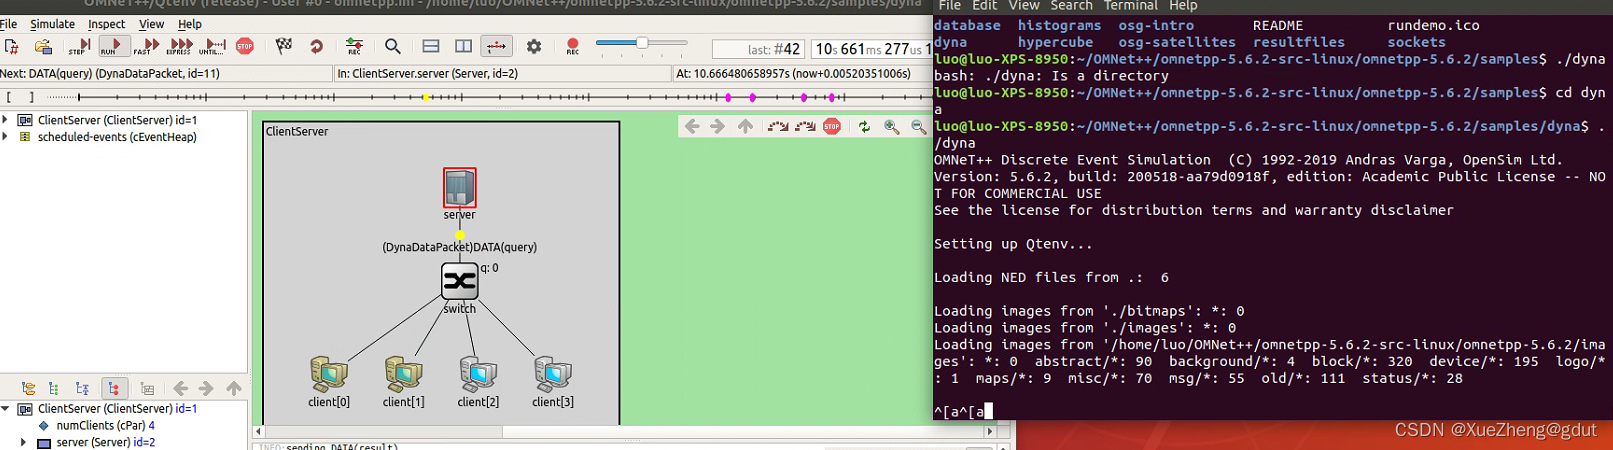Click the magnifier find objects icon
This screenshot has height=450, width=1613.
pyautogui.click(x=393, y=46)
